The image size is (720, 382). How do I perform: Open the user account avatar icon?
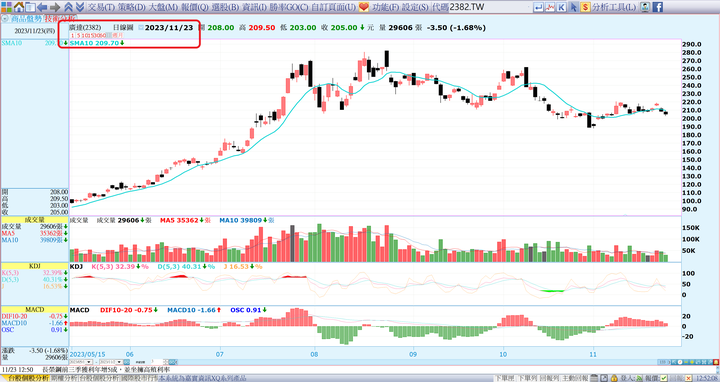point(645,7)
